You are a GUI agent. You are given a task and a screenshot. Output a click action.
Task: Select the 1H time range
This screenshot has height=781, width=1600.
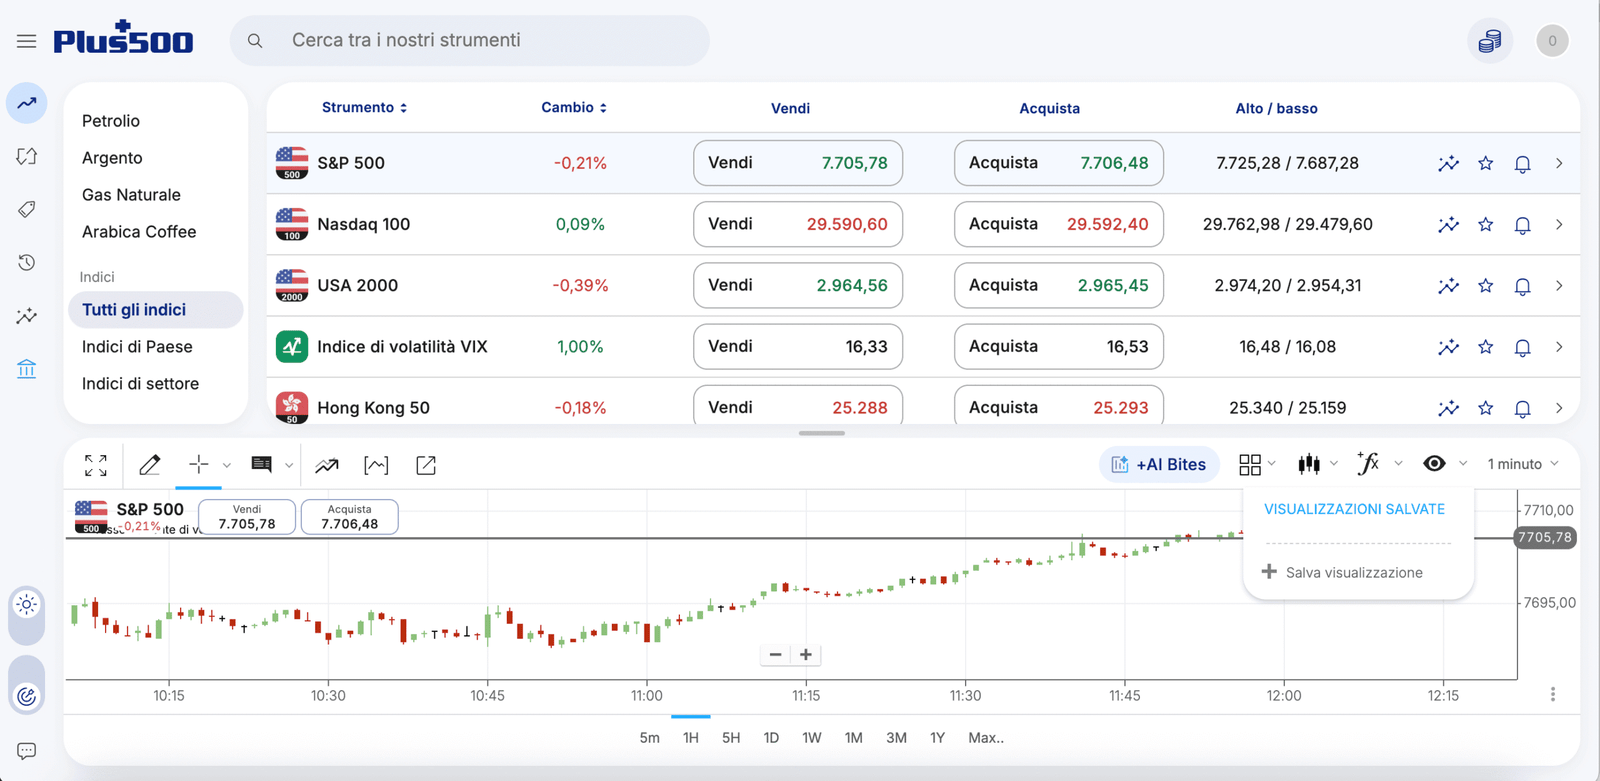coord(691,738)
